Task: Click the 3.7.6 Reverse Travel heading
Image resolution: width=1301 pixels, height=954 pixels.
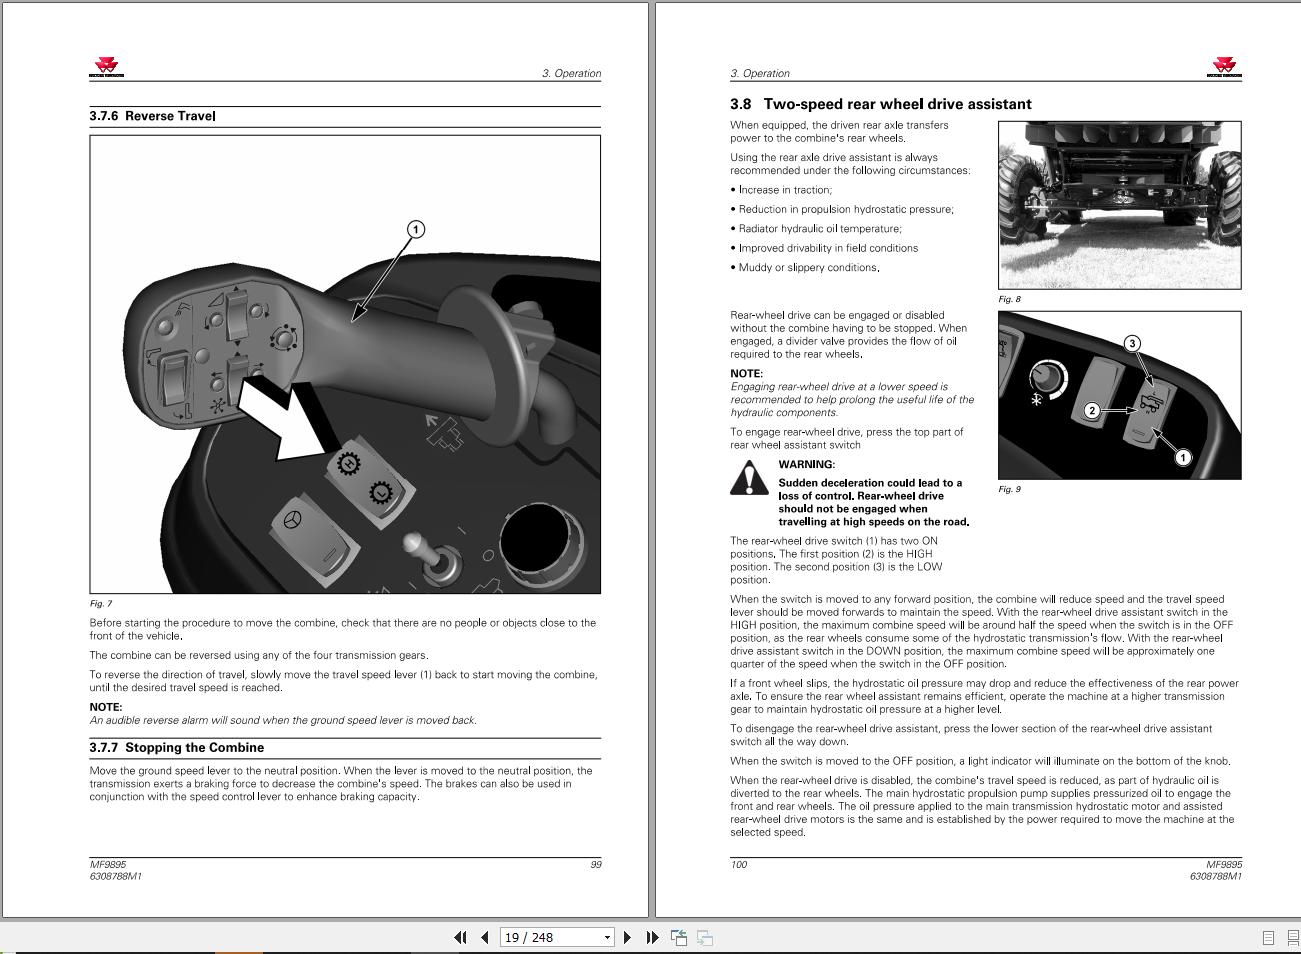Action: click(x=152, y=116)
